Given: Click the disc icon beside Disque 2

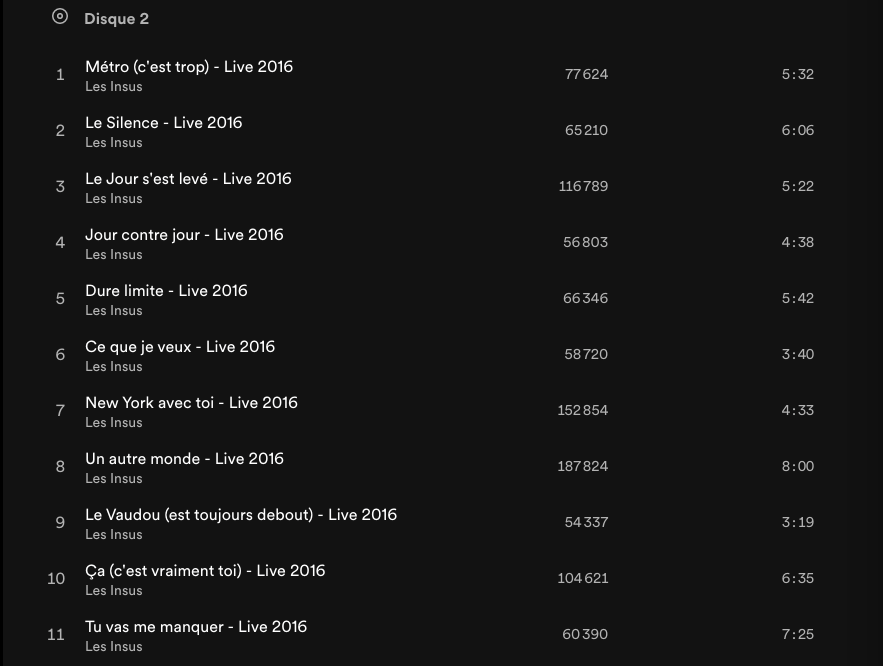Looking at the screenshot, I should click(60, 17).
